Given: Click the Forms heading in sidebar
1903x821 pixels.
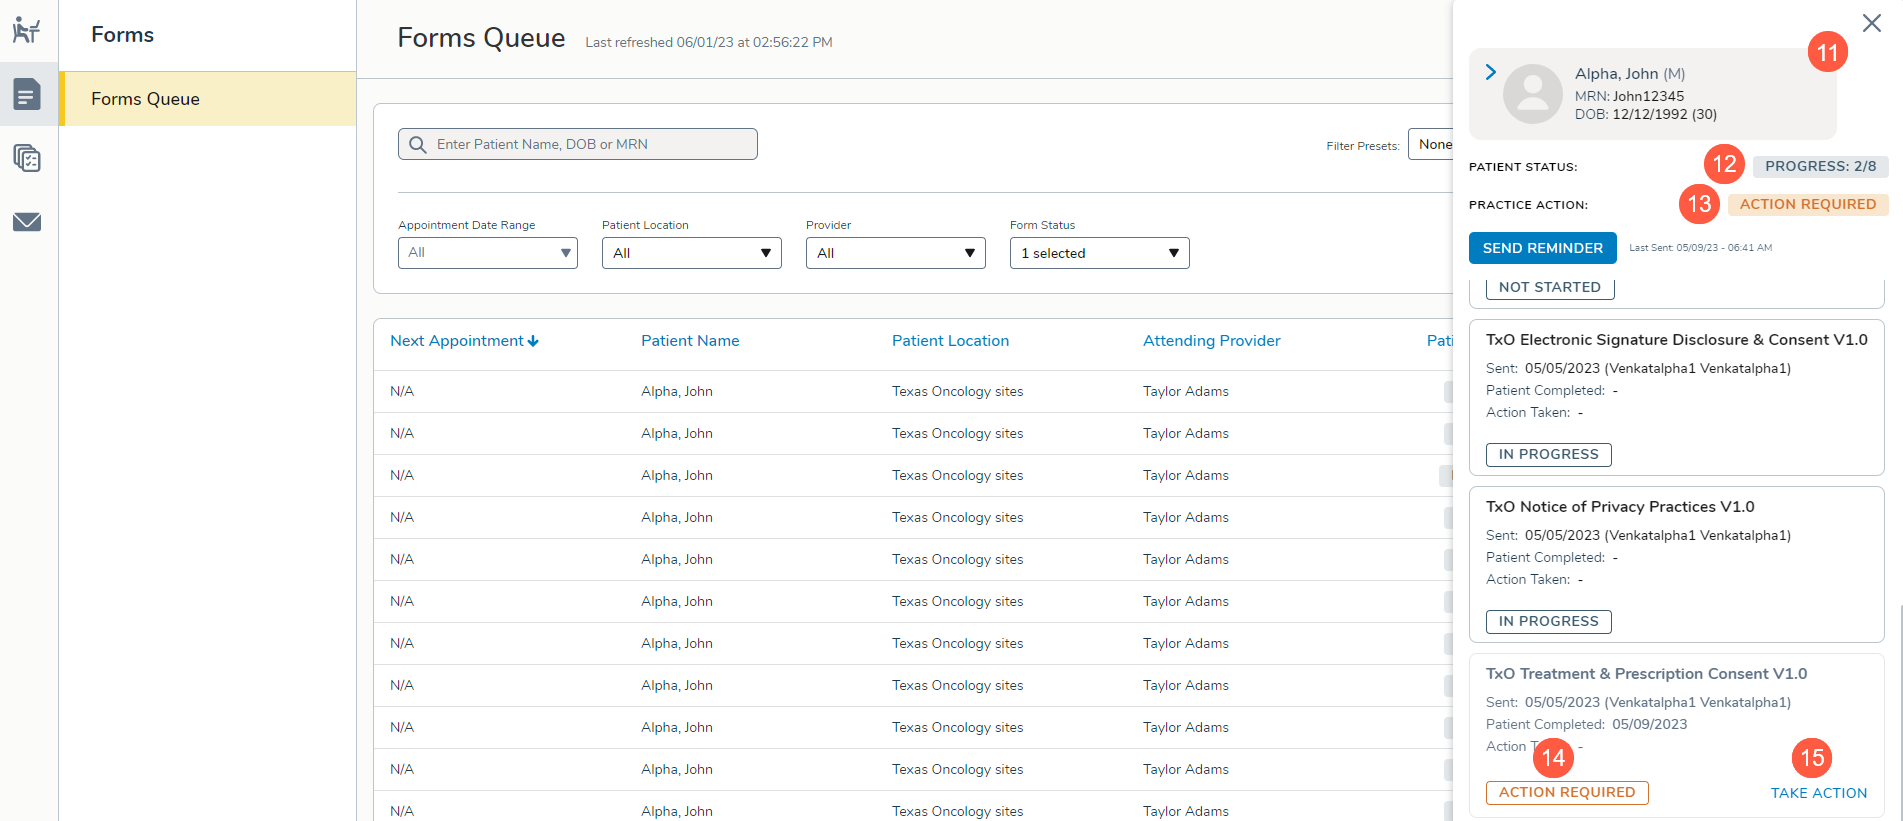Looking at the screenshot, I should (122, 35).
